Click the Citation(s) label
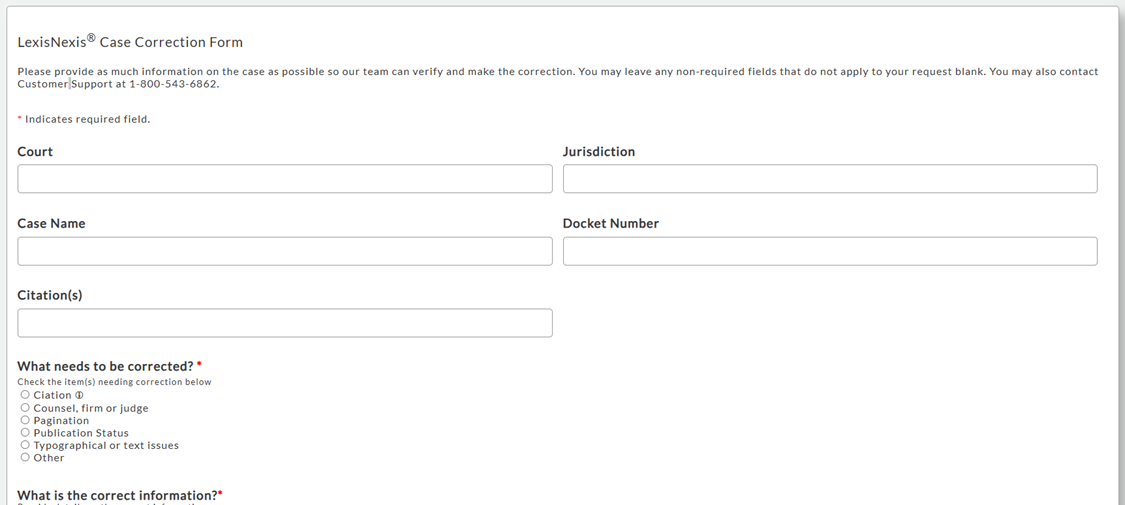 [x=50, y=295]
